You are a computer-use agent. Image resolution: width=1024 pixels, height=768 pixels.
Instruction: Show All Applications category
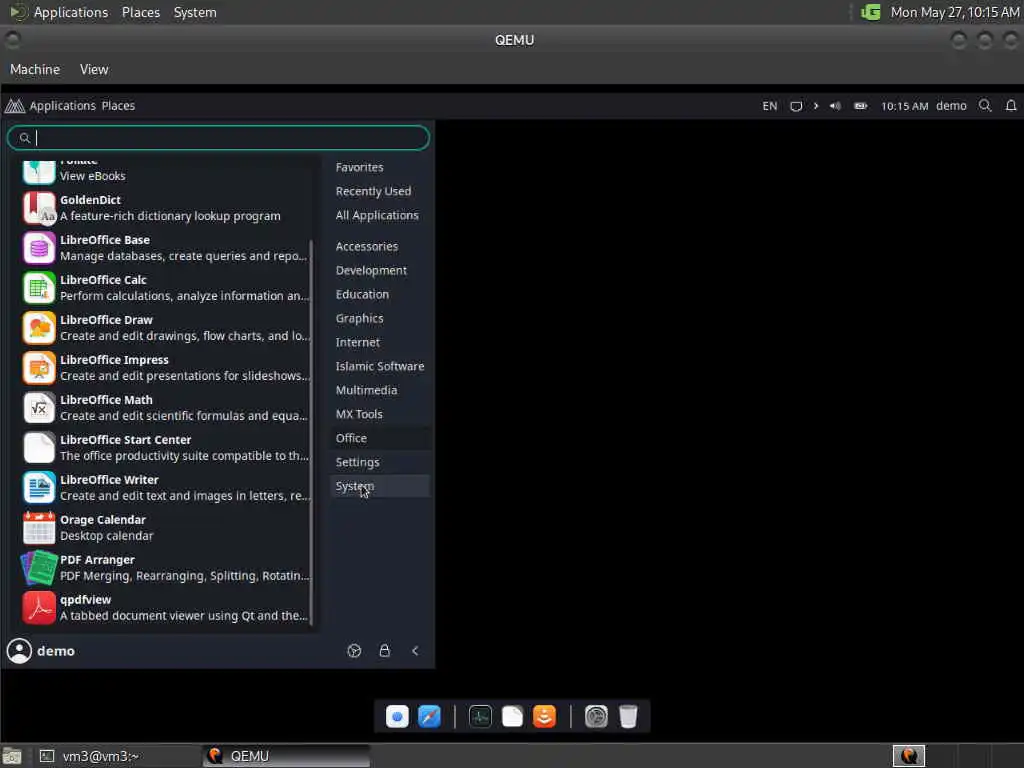coord(377,216)
